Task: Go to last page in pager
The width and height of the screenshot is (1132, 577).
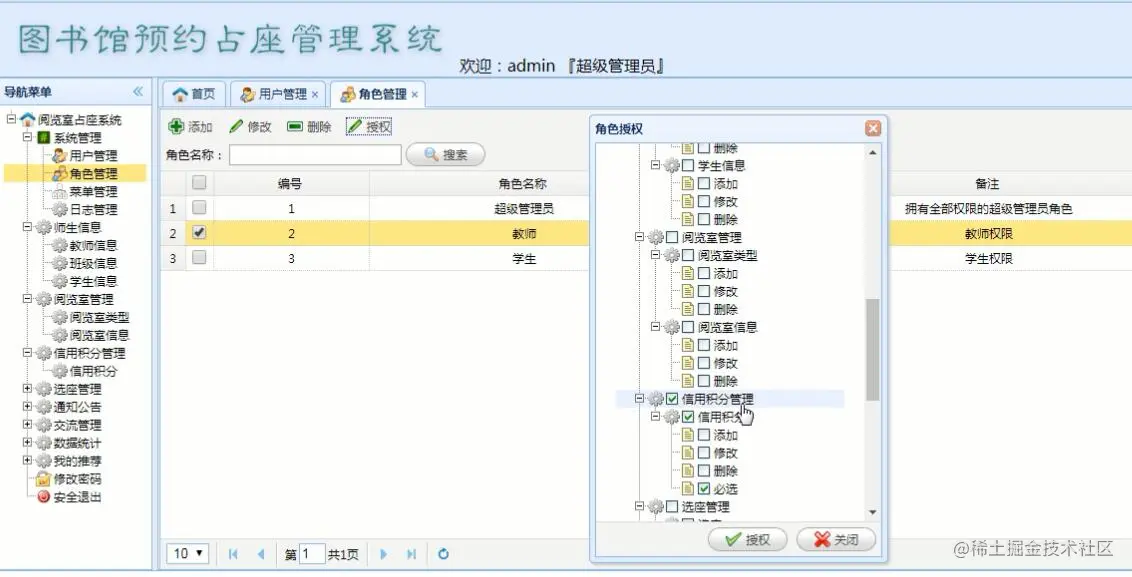Action: (x=412, y=554)
